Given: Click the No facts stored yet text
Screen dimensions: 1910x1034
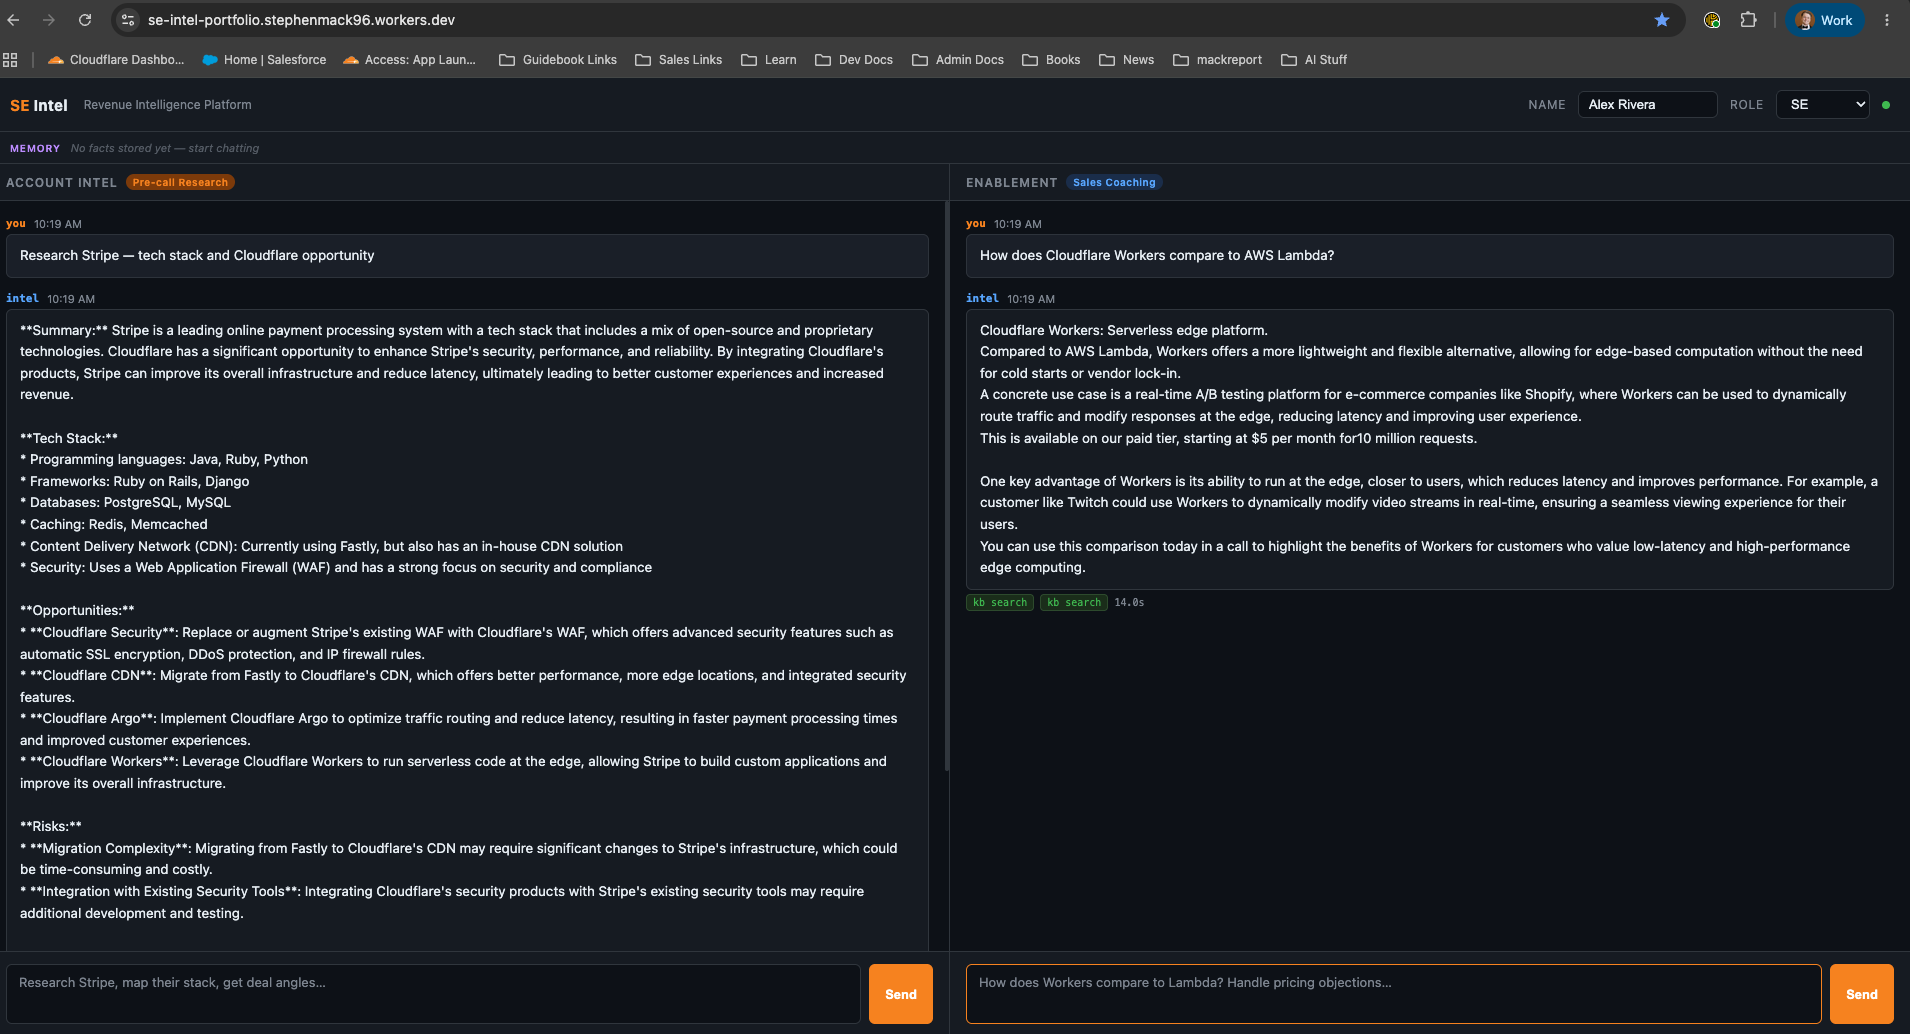Looking at the screenshot, I should [x=165, y=148].
